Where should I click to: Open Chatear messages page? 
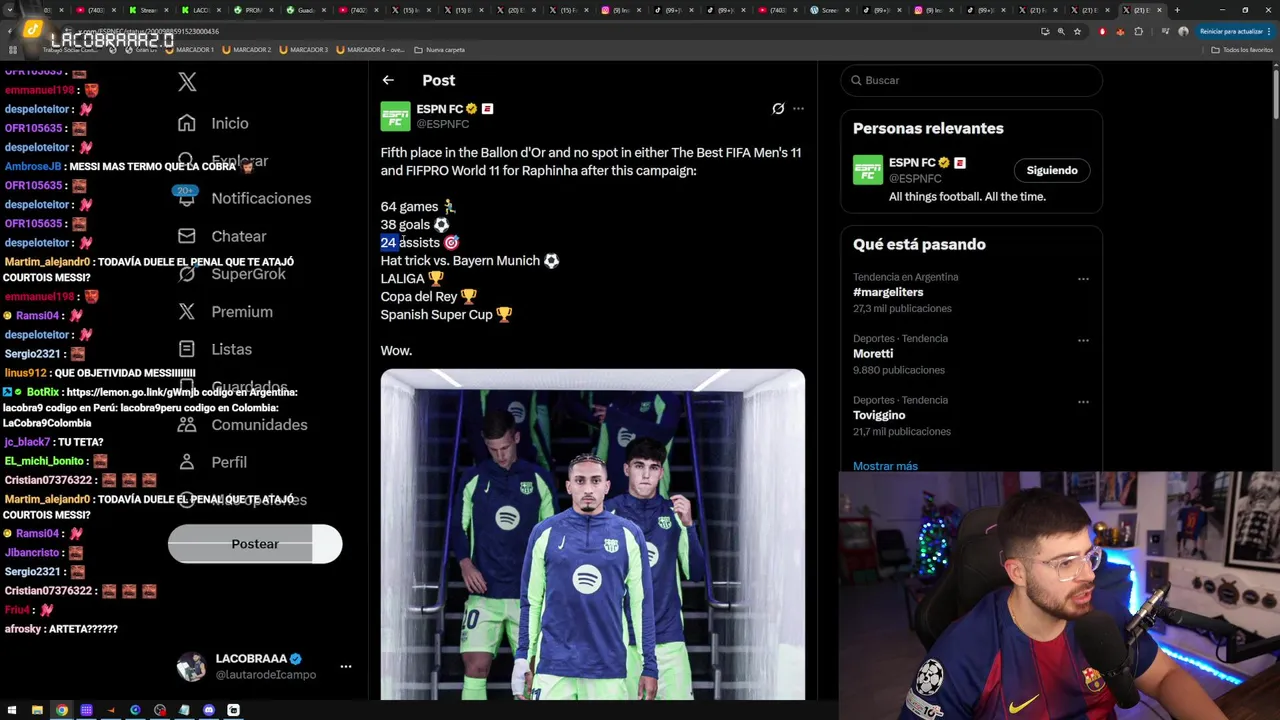tap(239, 236)
